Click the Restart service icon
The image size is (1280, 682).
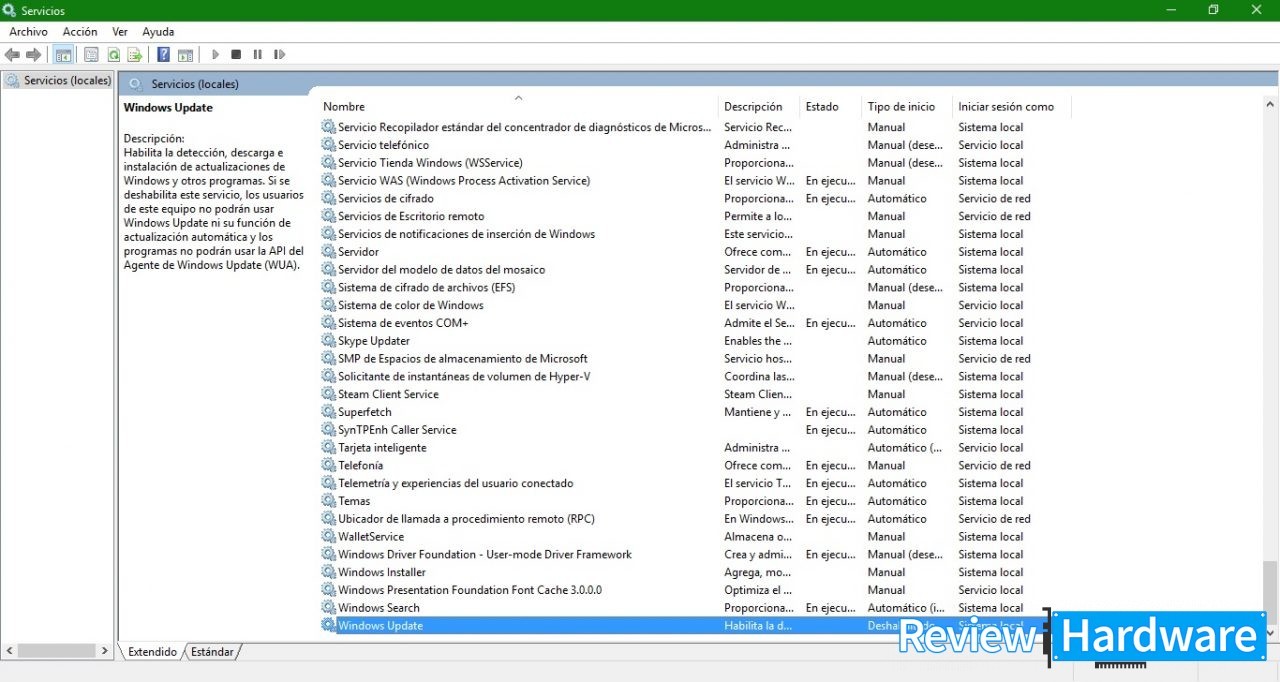click(x=279, y=55)
